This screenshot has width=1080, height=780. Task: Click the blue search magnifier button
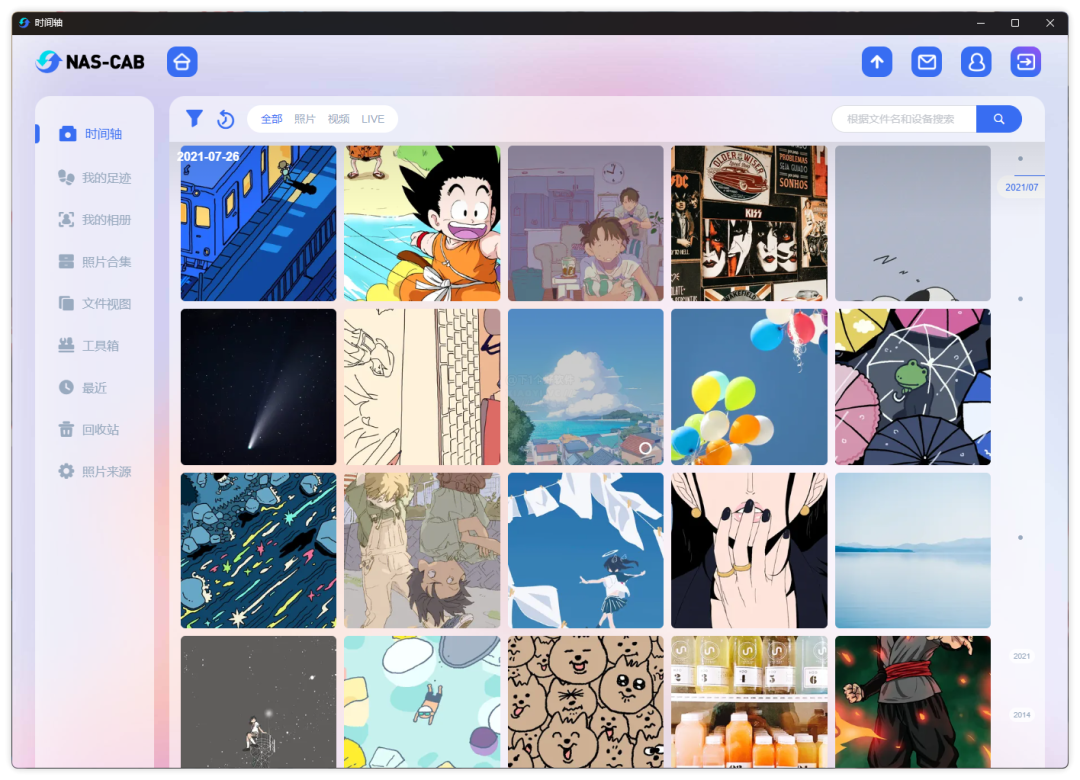pyautogui.click(x=999, y=119)
